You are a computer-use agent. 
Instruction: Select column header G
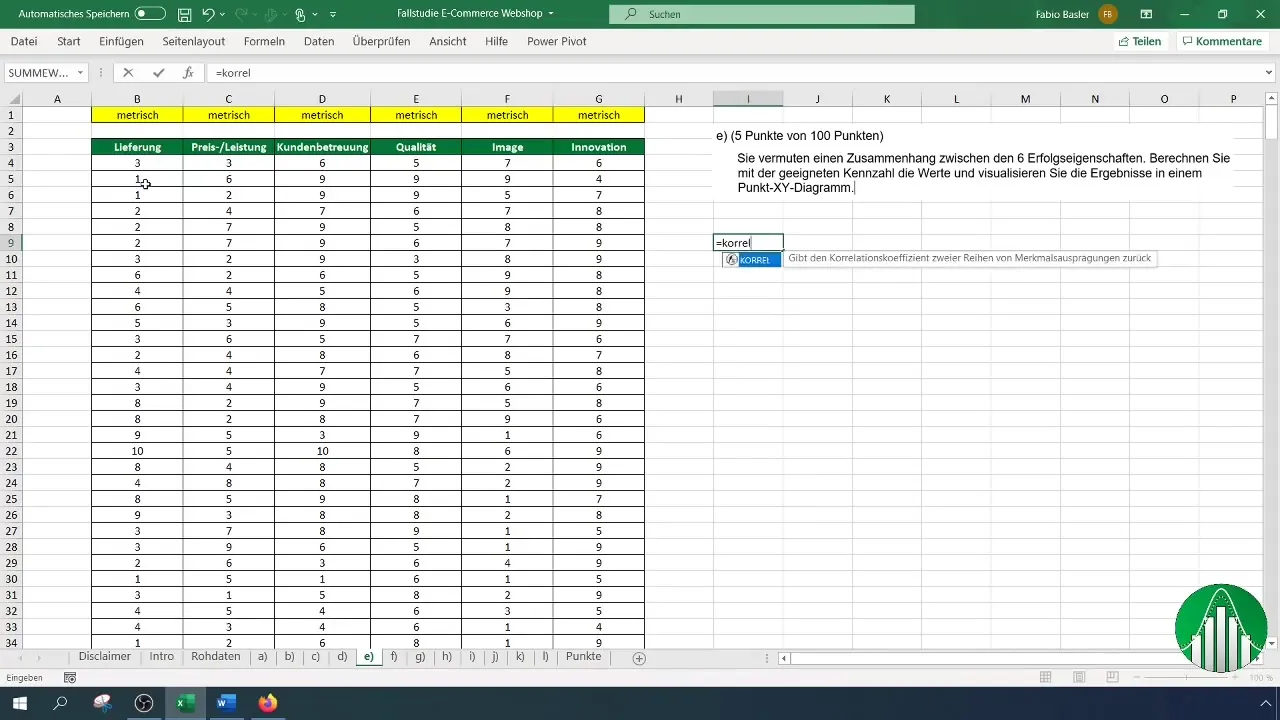tap(599, 98)
